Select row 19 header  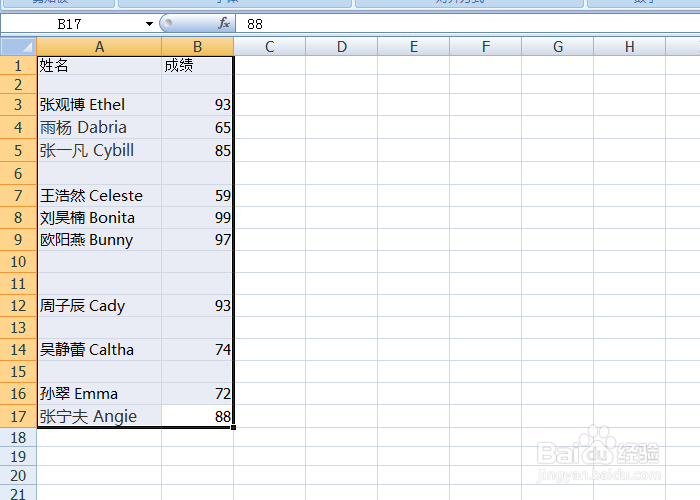[x=18, y=456]
